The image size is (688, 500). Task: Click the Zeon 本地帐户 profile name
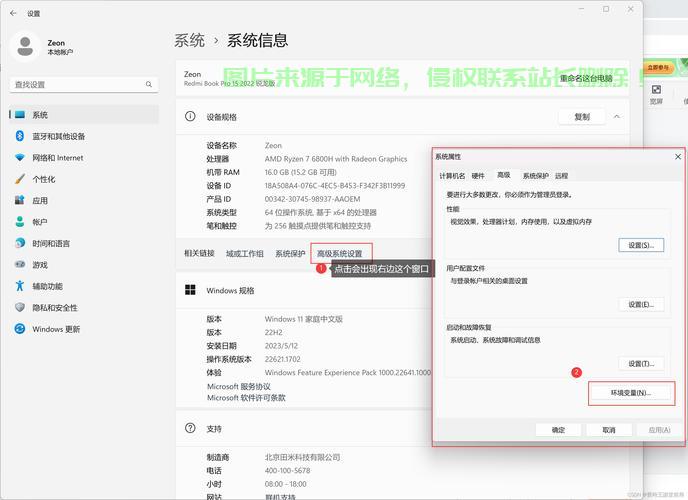point(60,47)
